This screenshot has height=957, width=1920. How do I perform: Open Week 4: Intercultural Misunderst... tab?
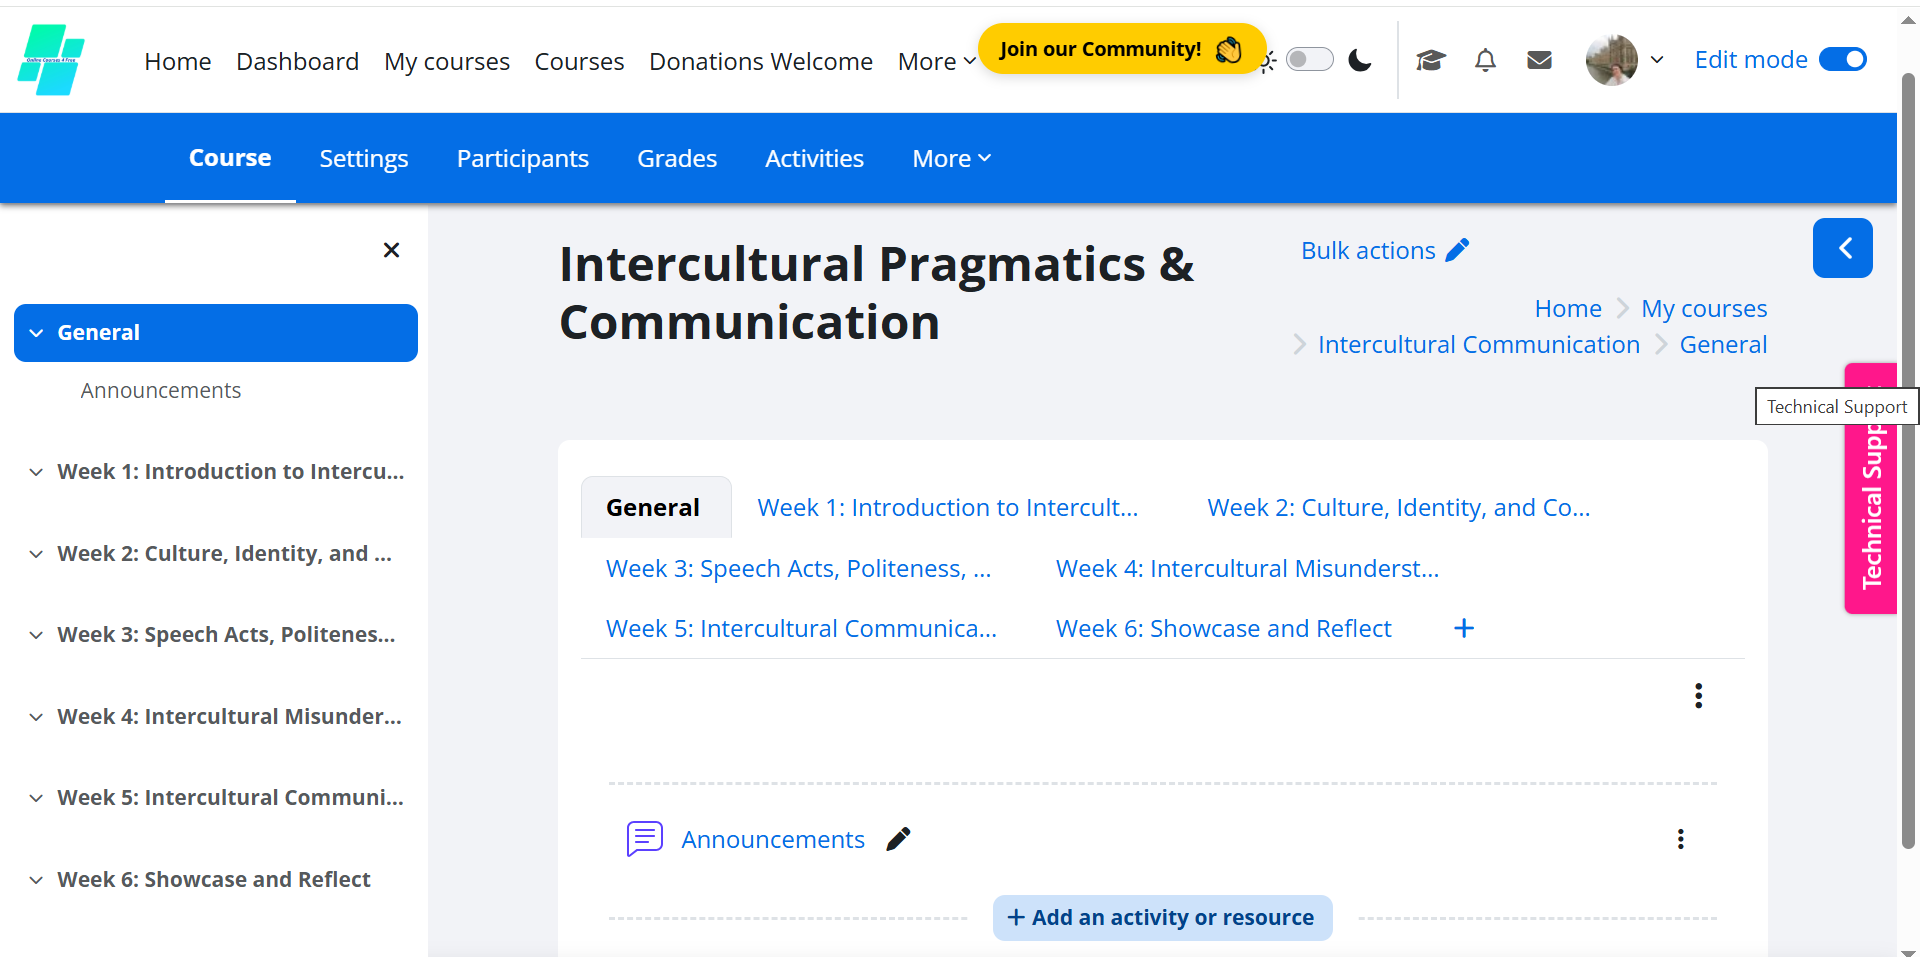pyautogui.click(x=1247, y=569)
